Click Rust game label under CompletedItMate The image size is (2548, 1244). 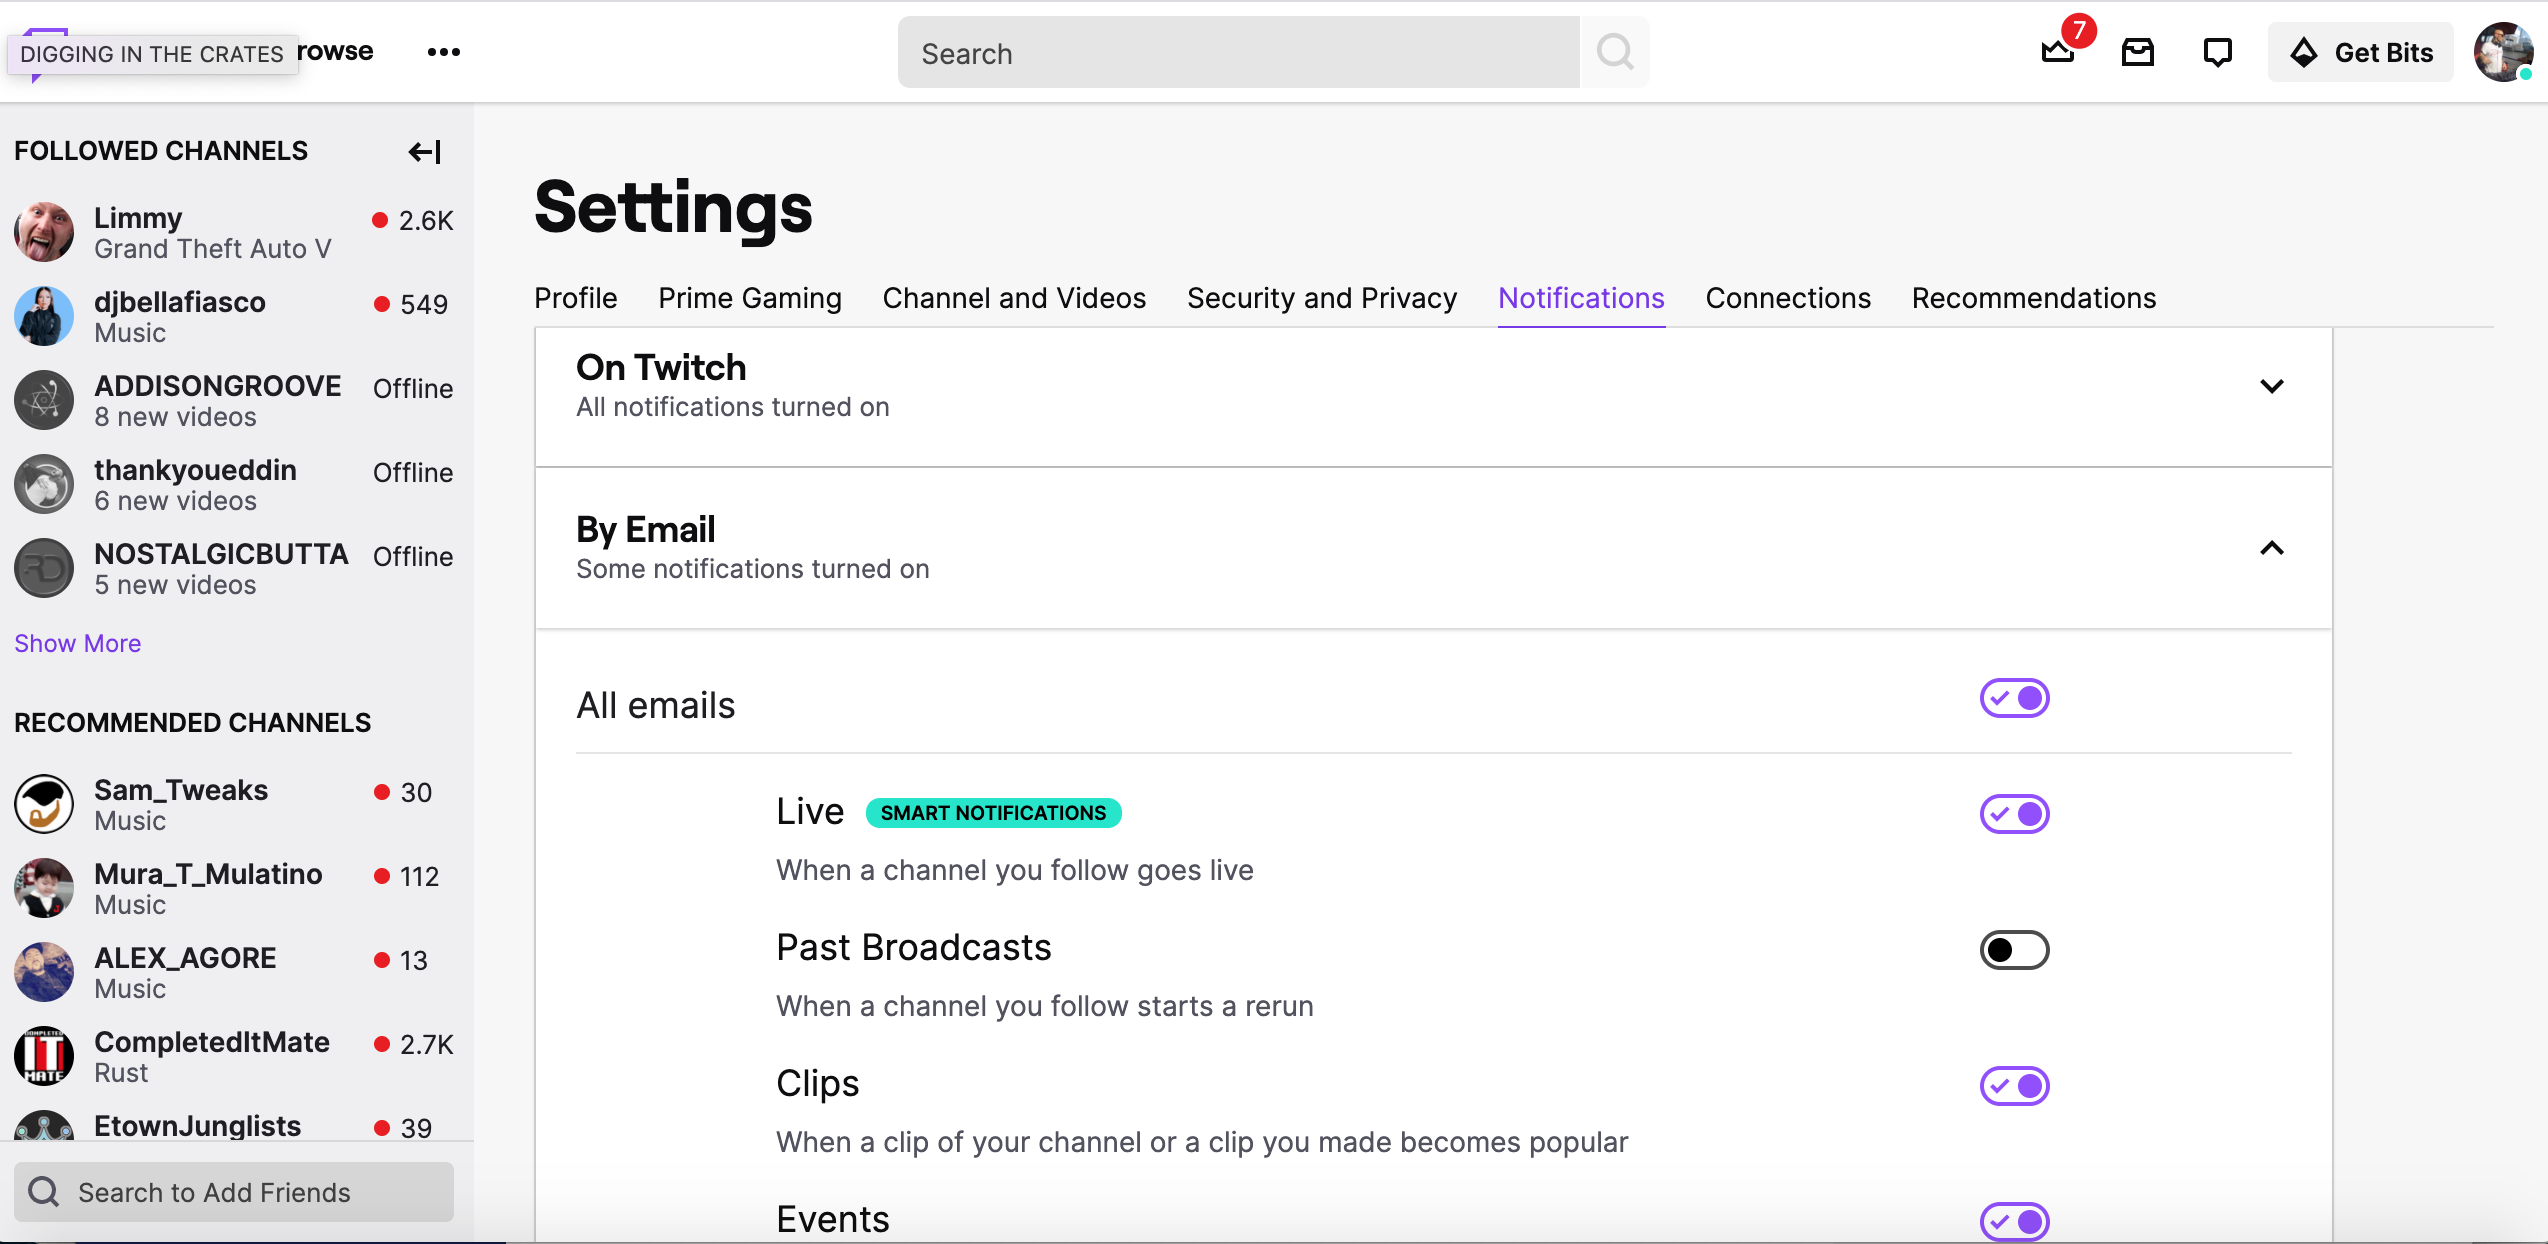(x=121, y=1073)
